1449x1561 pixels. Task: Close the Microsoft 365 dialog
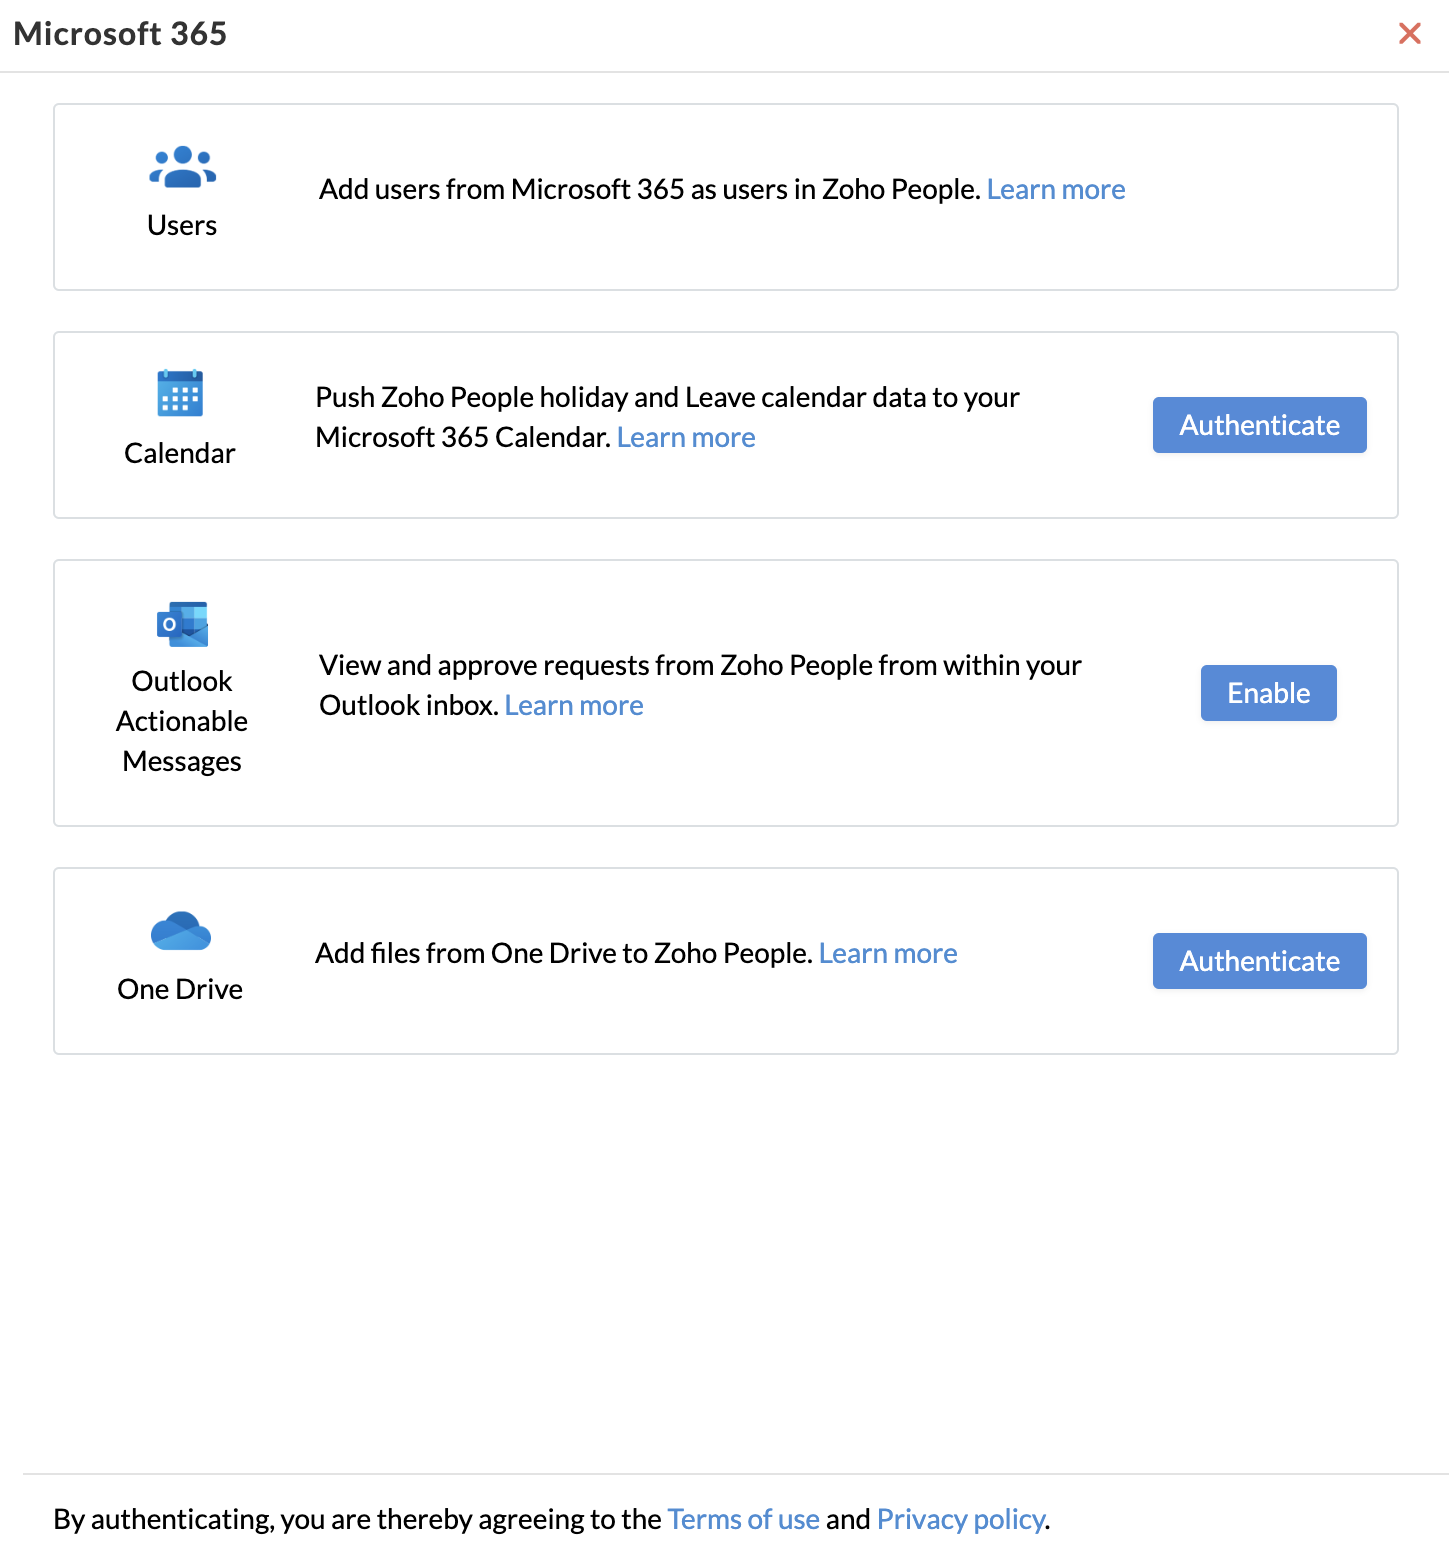pyautogui.click(x=1410, y=33)
